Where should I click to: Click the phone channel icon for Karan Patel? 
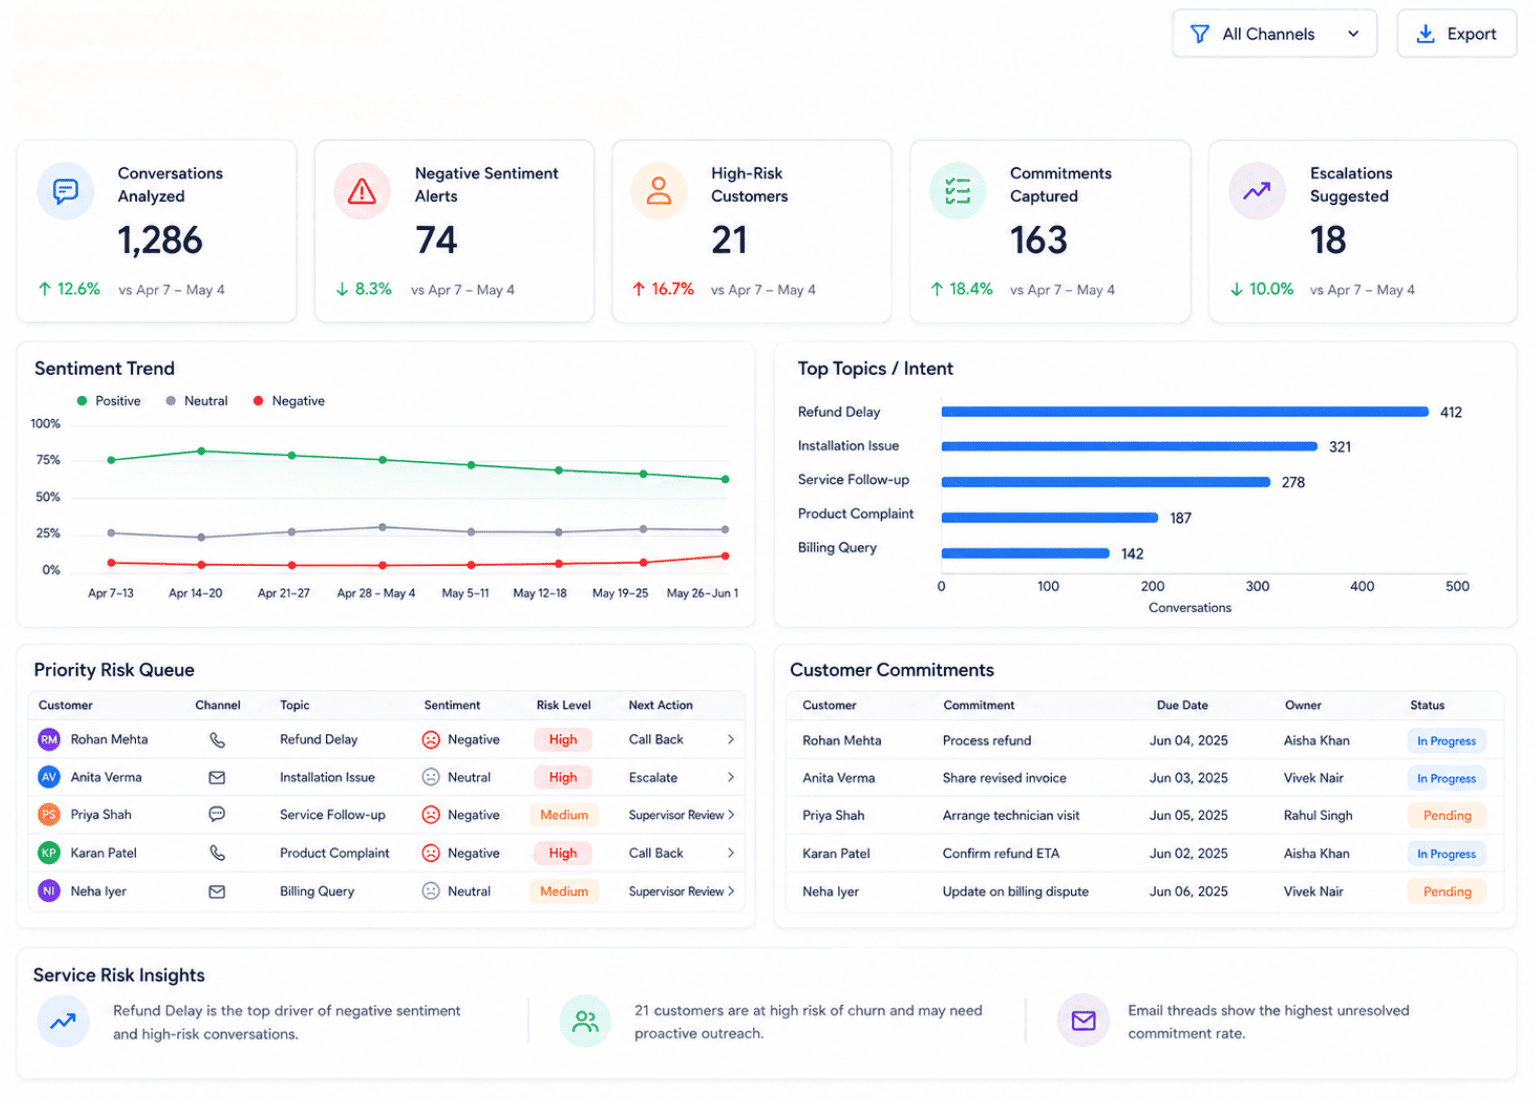tap(217, 853)
